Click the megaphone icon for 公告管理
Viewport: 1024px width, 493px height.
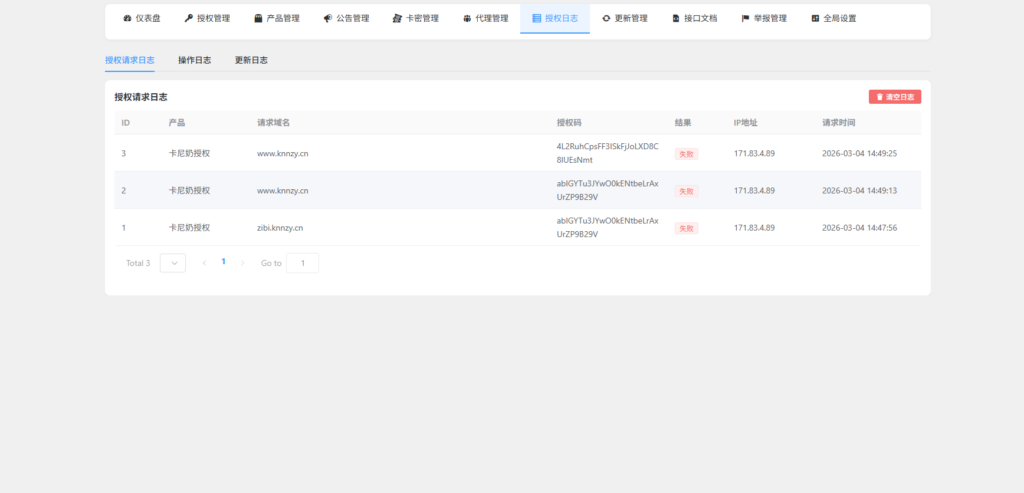tap(328, 18)
